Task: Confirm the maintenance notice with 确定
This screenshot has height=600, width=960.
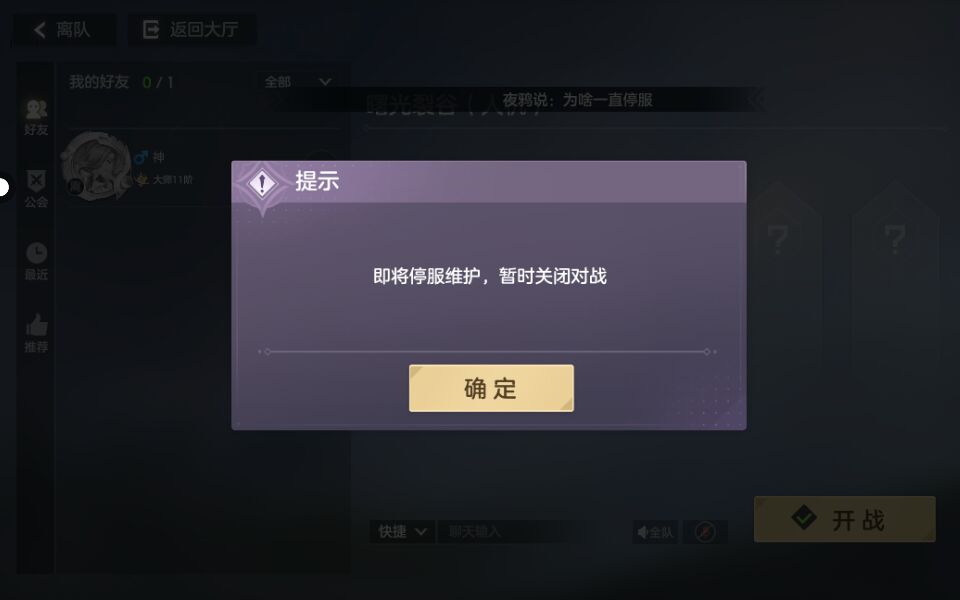Action: [x=491, y=388]
